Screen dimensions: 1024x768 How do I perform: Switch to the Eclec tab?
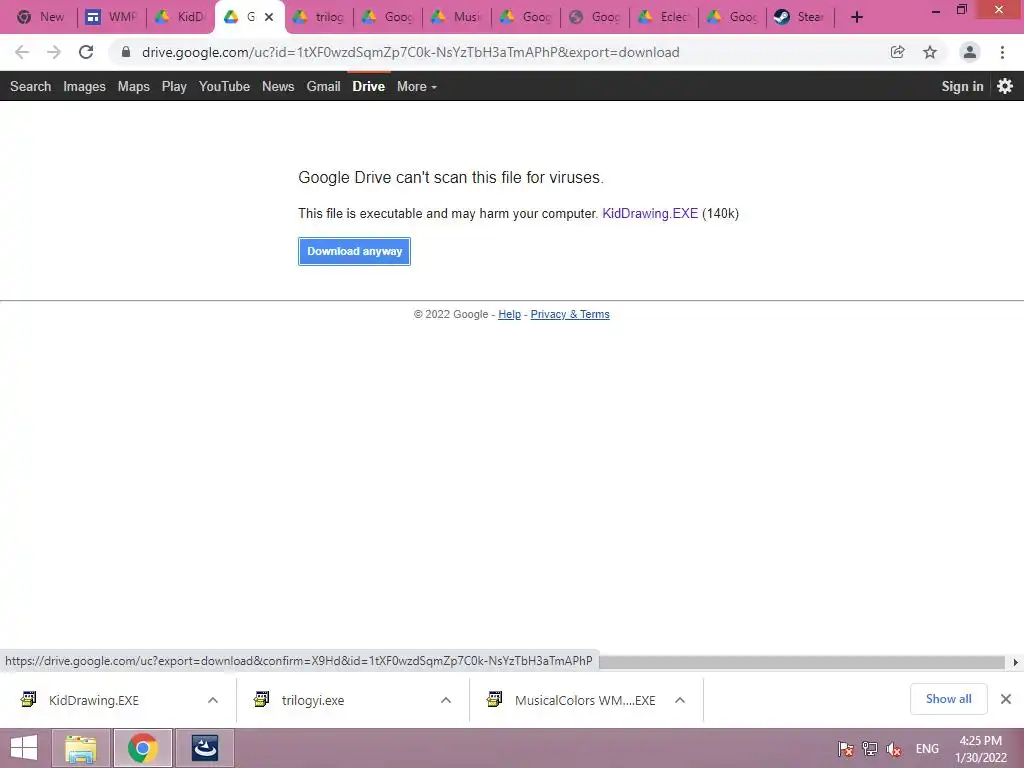(x=664, y=17)
